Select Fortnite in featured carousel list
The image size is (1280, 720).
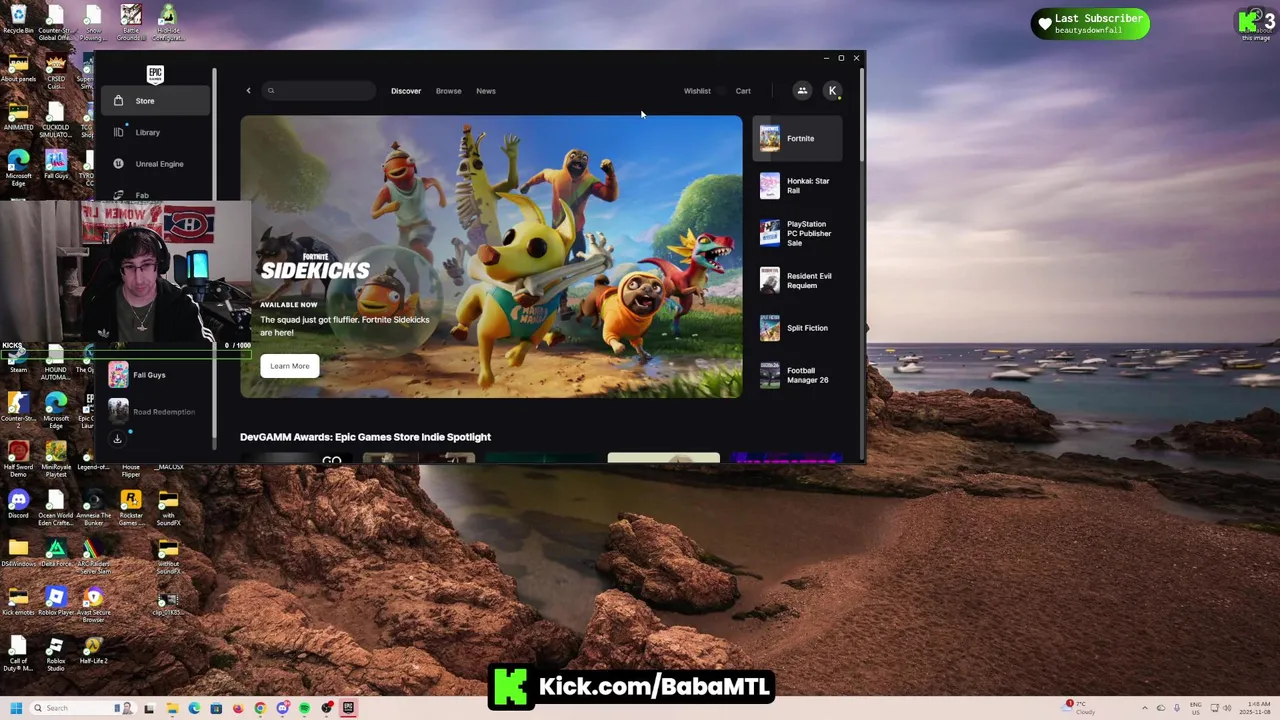point(798,139)
